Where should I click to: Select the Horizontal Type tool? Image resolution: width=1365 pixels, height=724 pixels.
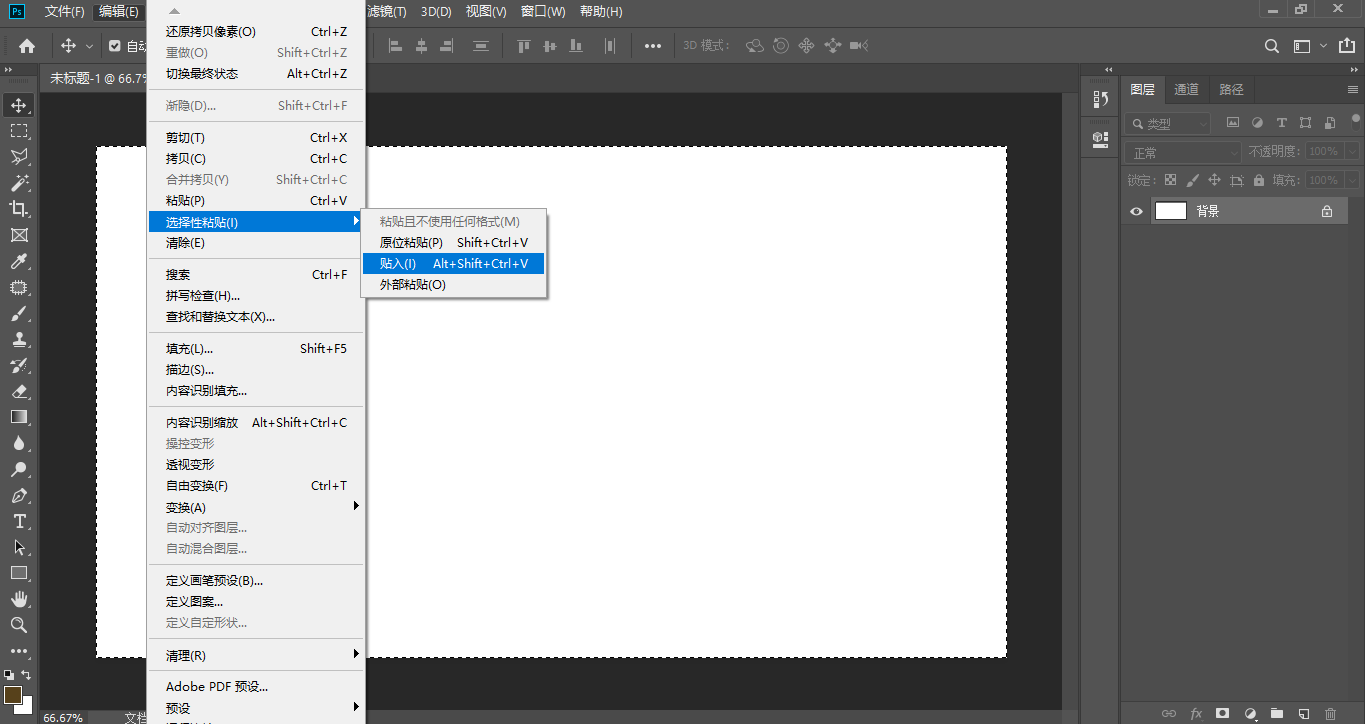click(19, 521)
